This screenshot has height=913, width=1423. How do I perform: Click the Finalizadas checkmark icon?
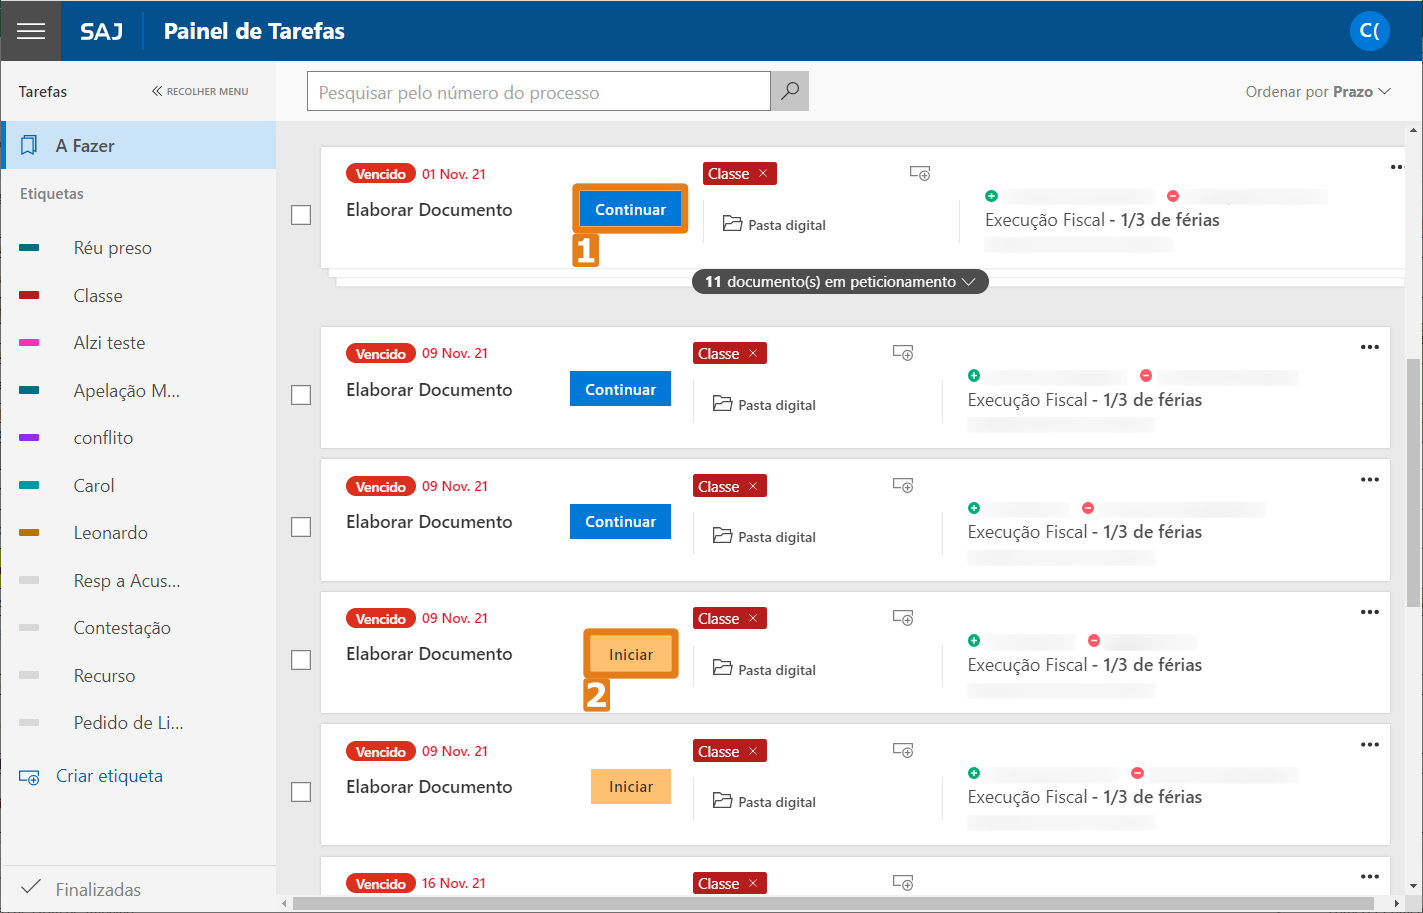[31, 887]
